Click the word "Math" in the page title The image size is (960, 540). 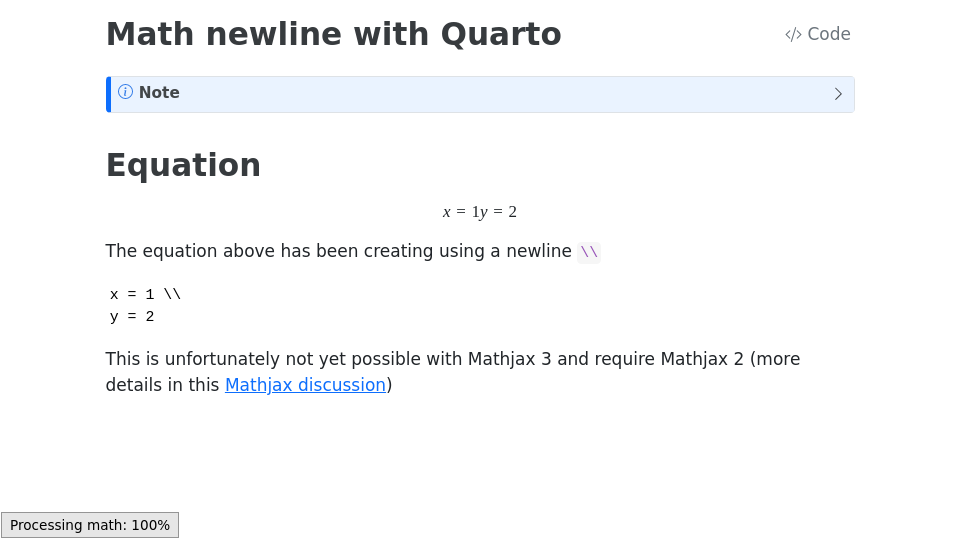147,34
